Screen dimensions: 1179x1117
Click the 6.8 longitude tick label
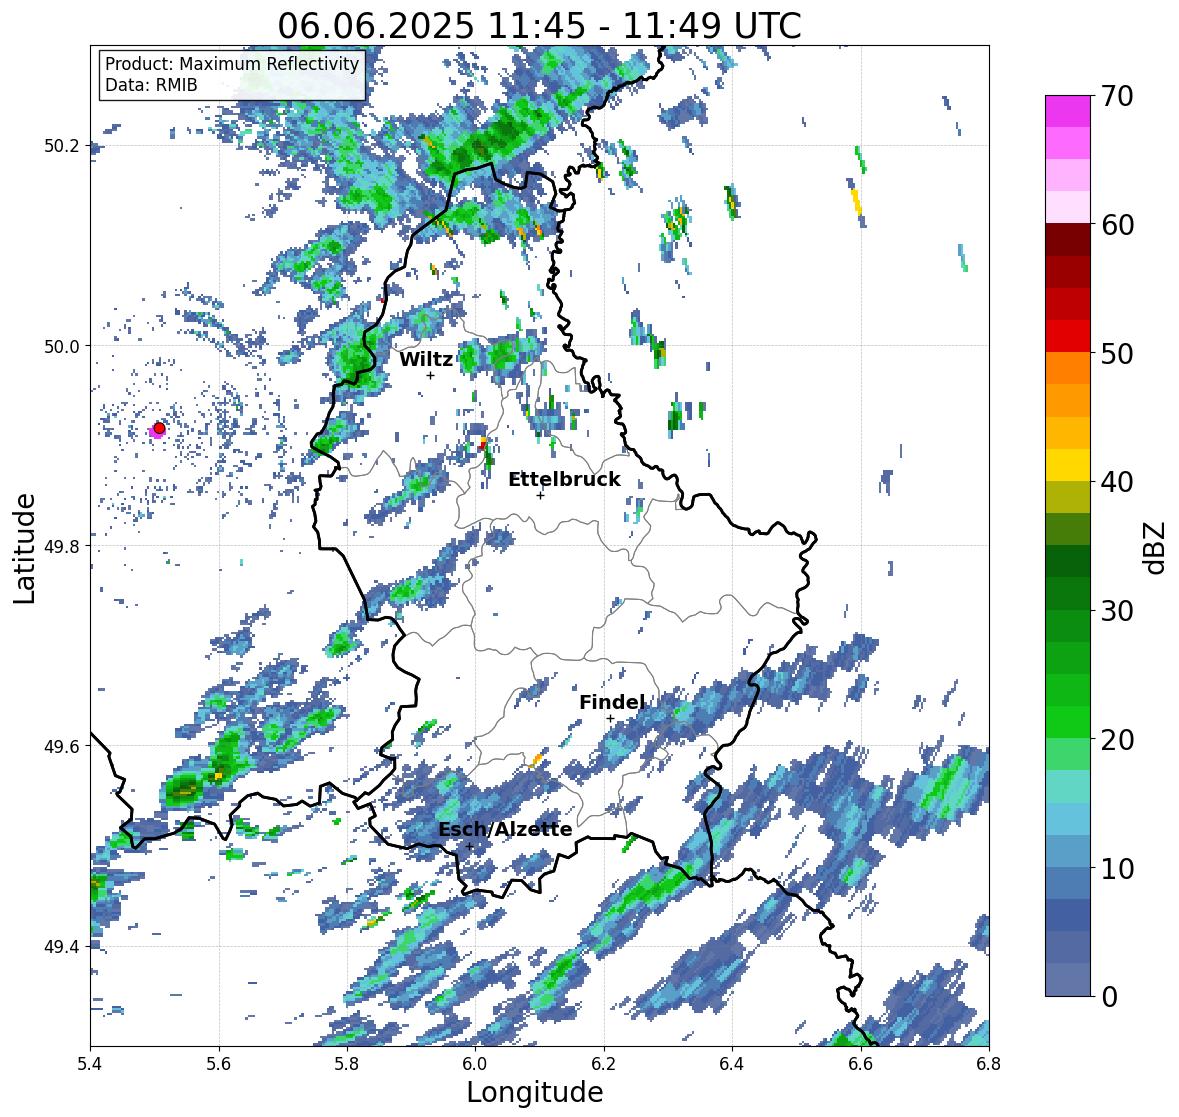989,1063
